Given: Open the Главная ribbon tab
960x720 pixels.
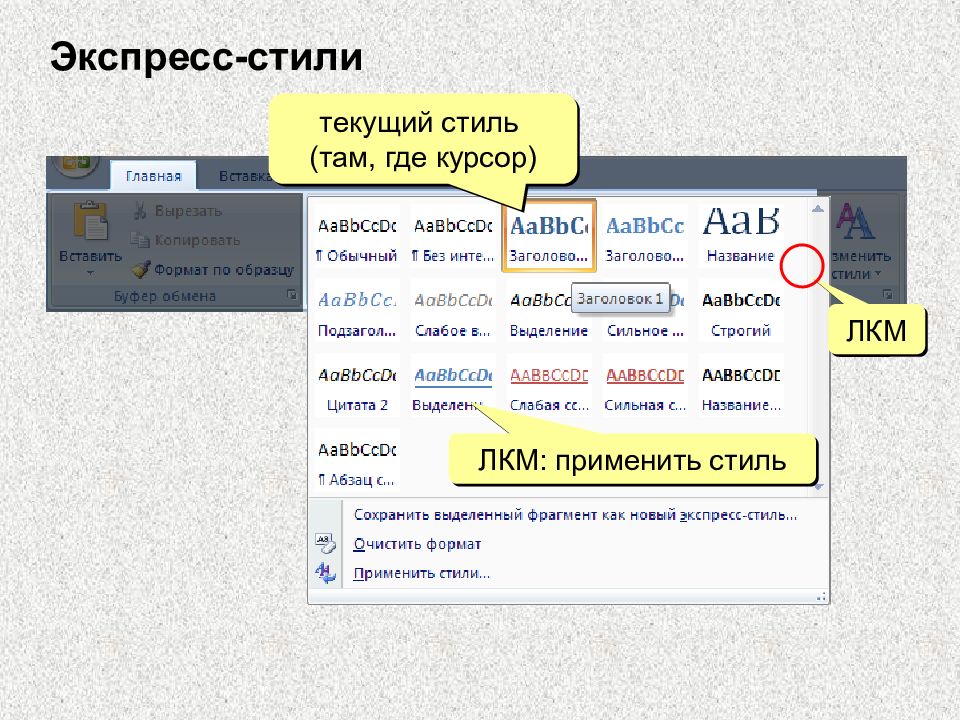Looking at the screenshot, I should (153, 176).
